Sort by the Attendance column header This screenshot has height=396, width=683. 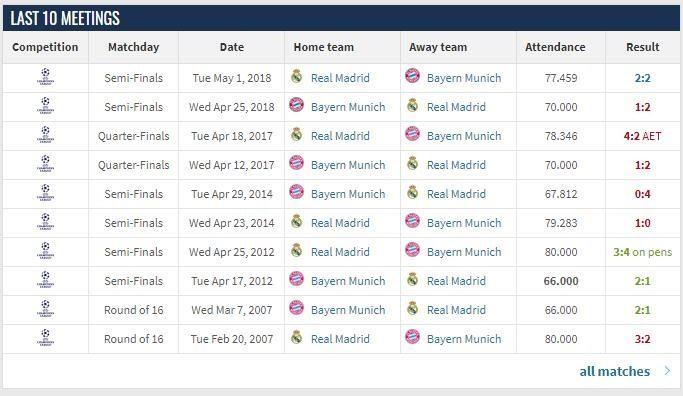(555, 47)
